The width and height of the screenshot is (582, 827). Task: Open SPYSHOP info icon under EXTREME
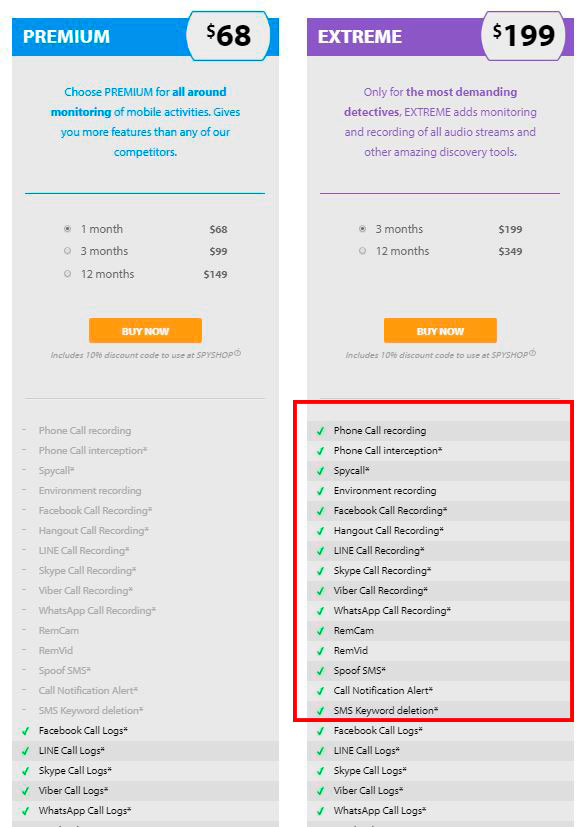532,353
